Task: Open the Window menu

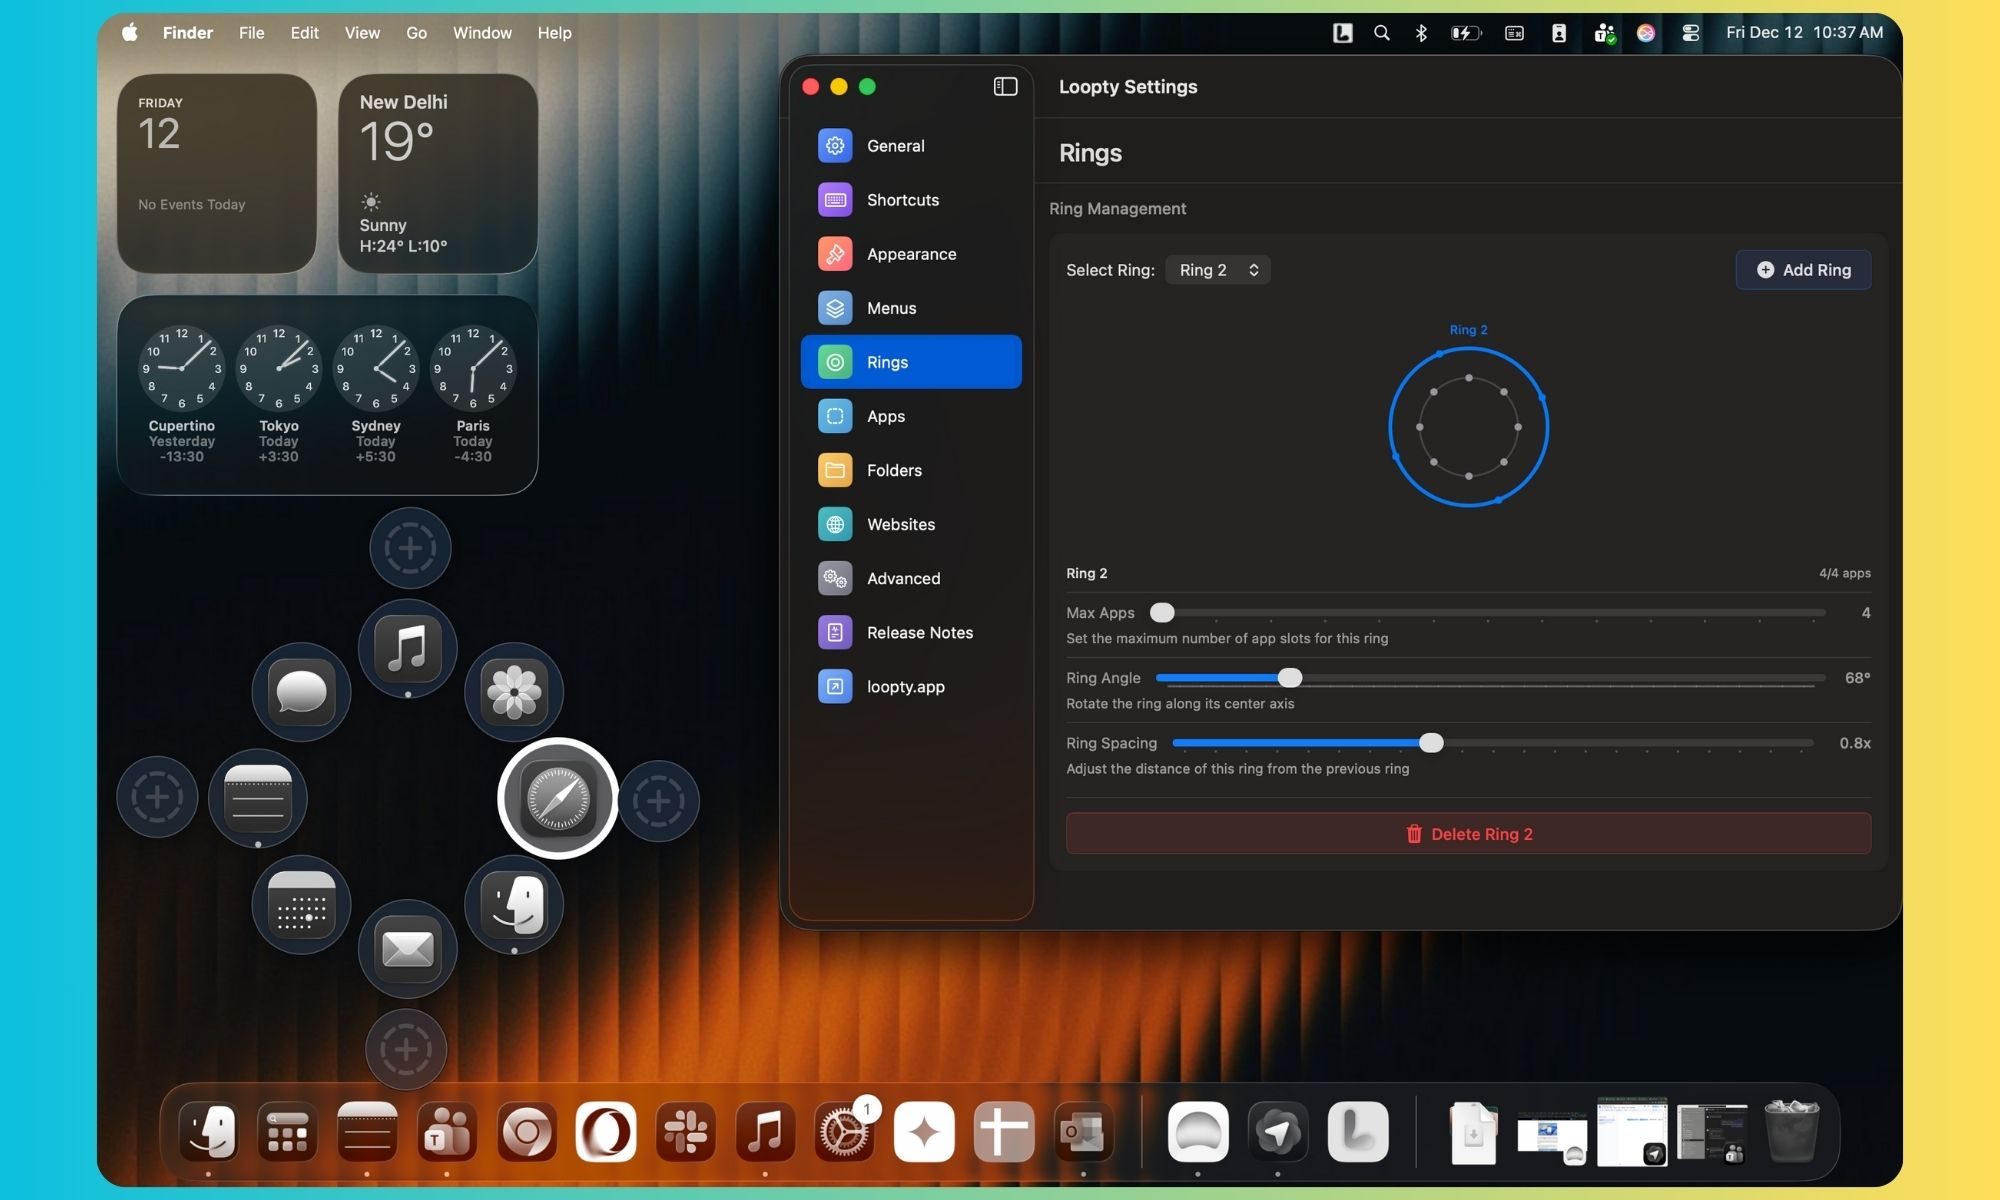Action: [482, 33]
